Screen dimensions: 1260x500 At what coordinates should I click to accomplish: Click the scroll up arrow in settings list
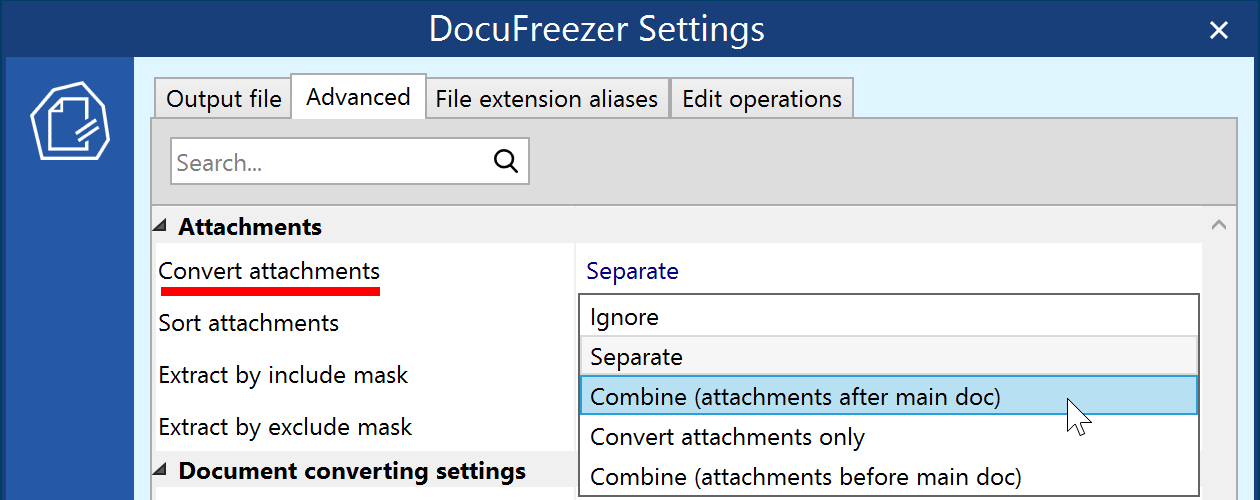[x=1218, y=226]
